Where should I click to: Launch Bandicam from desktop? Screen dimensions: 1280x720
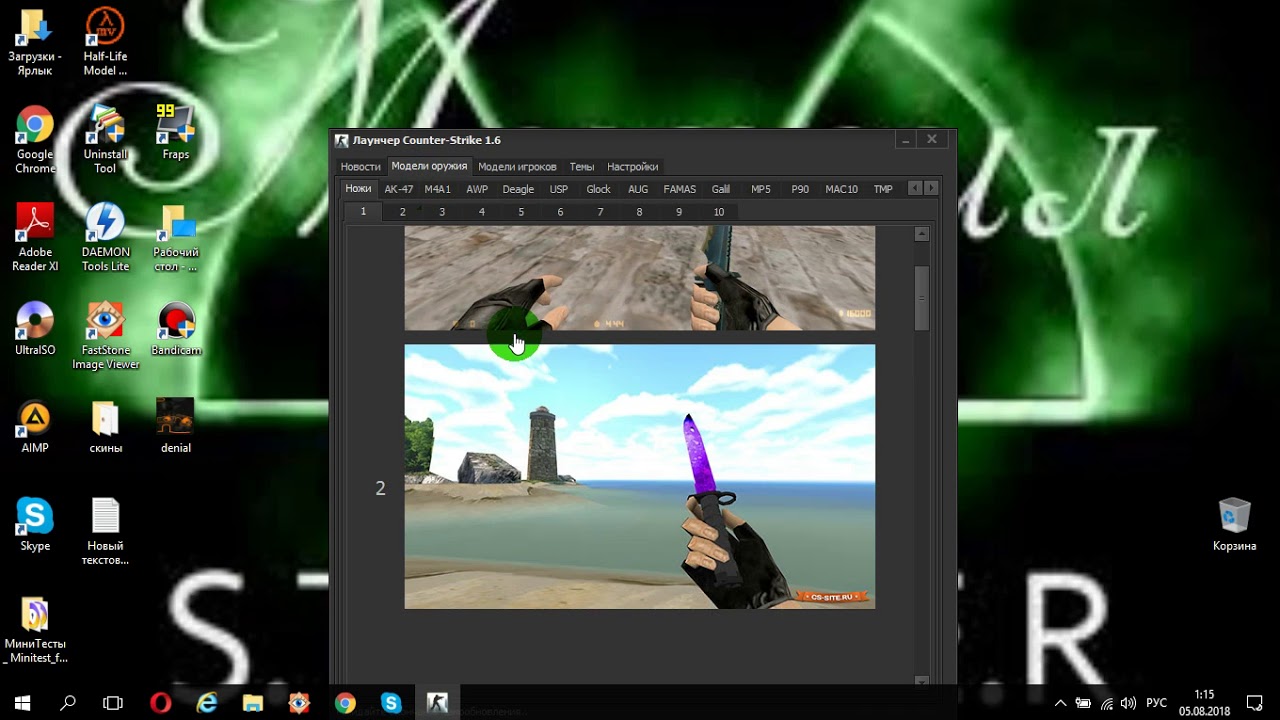[x=175, y=329]
